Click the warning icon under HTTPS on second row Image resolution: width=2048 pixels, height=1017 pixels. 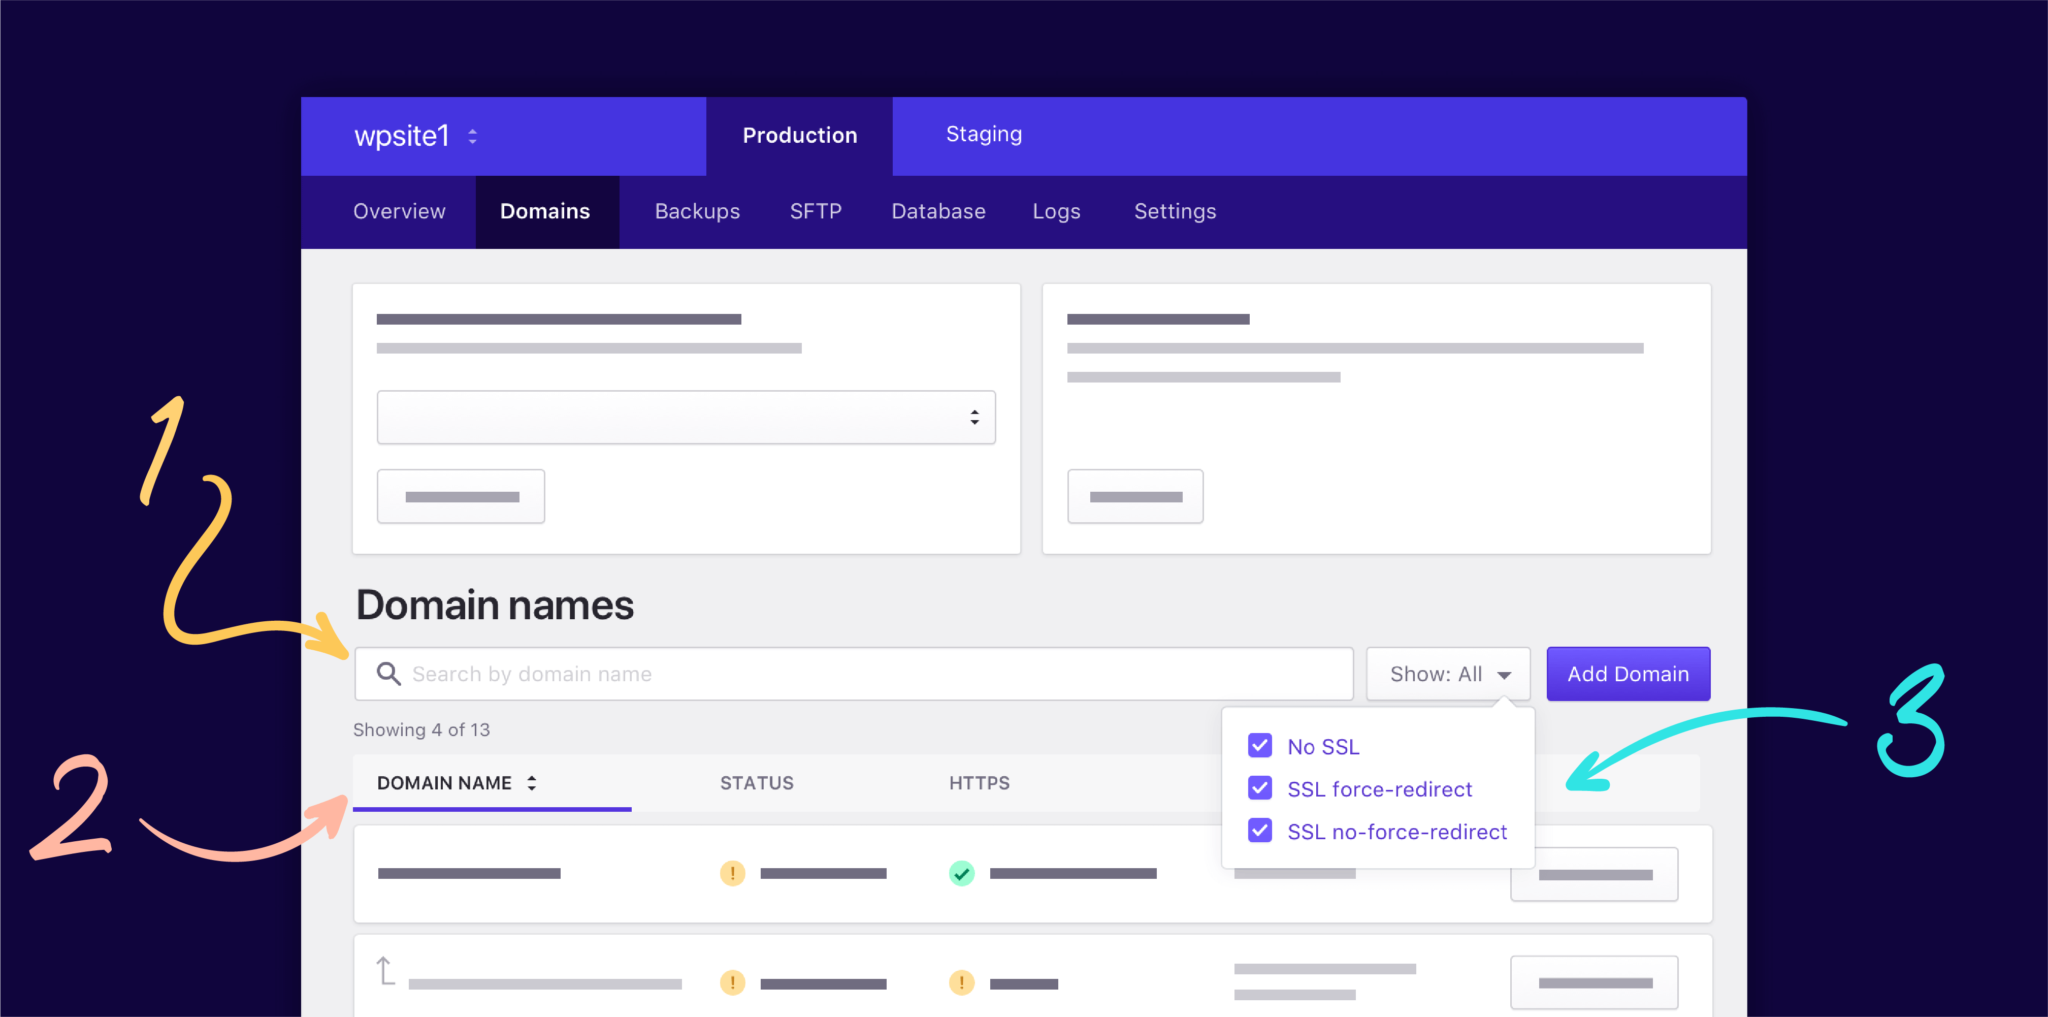coord(961,983)
